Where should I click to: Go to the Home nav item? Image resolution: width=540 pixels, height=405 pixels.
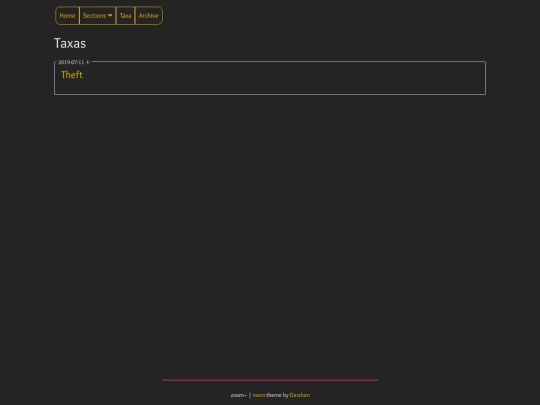[x=67, y=15]
